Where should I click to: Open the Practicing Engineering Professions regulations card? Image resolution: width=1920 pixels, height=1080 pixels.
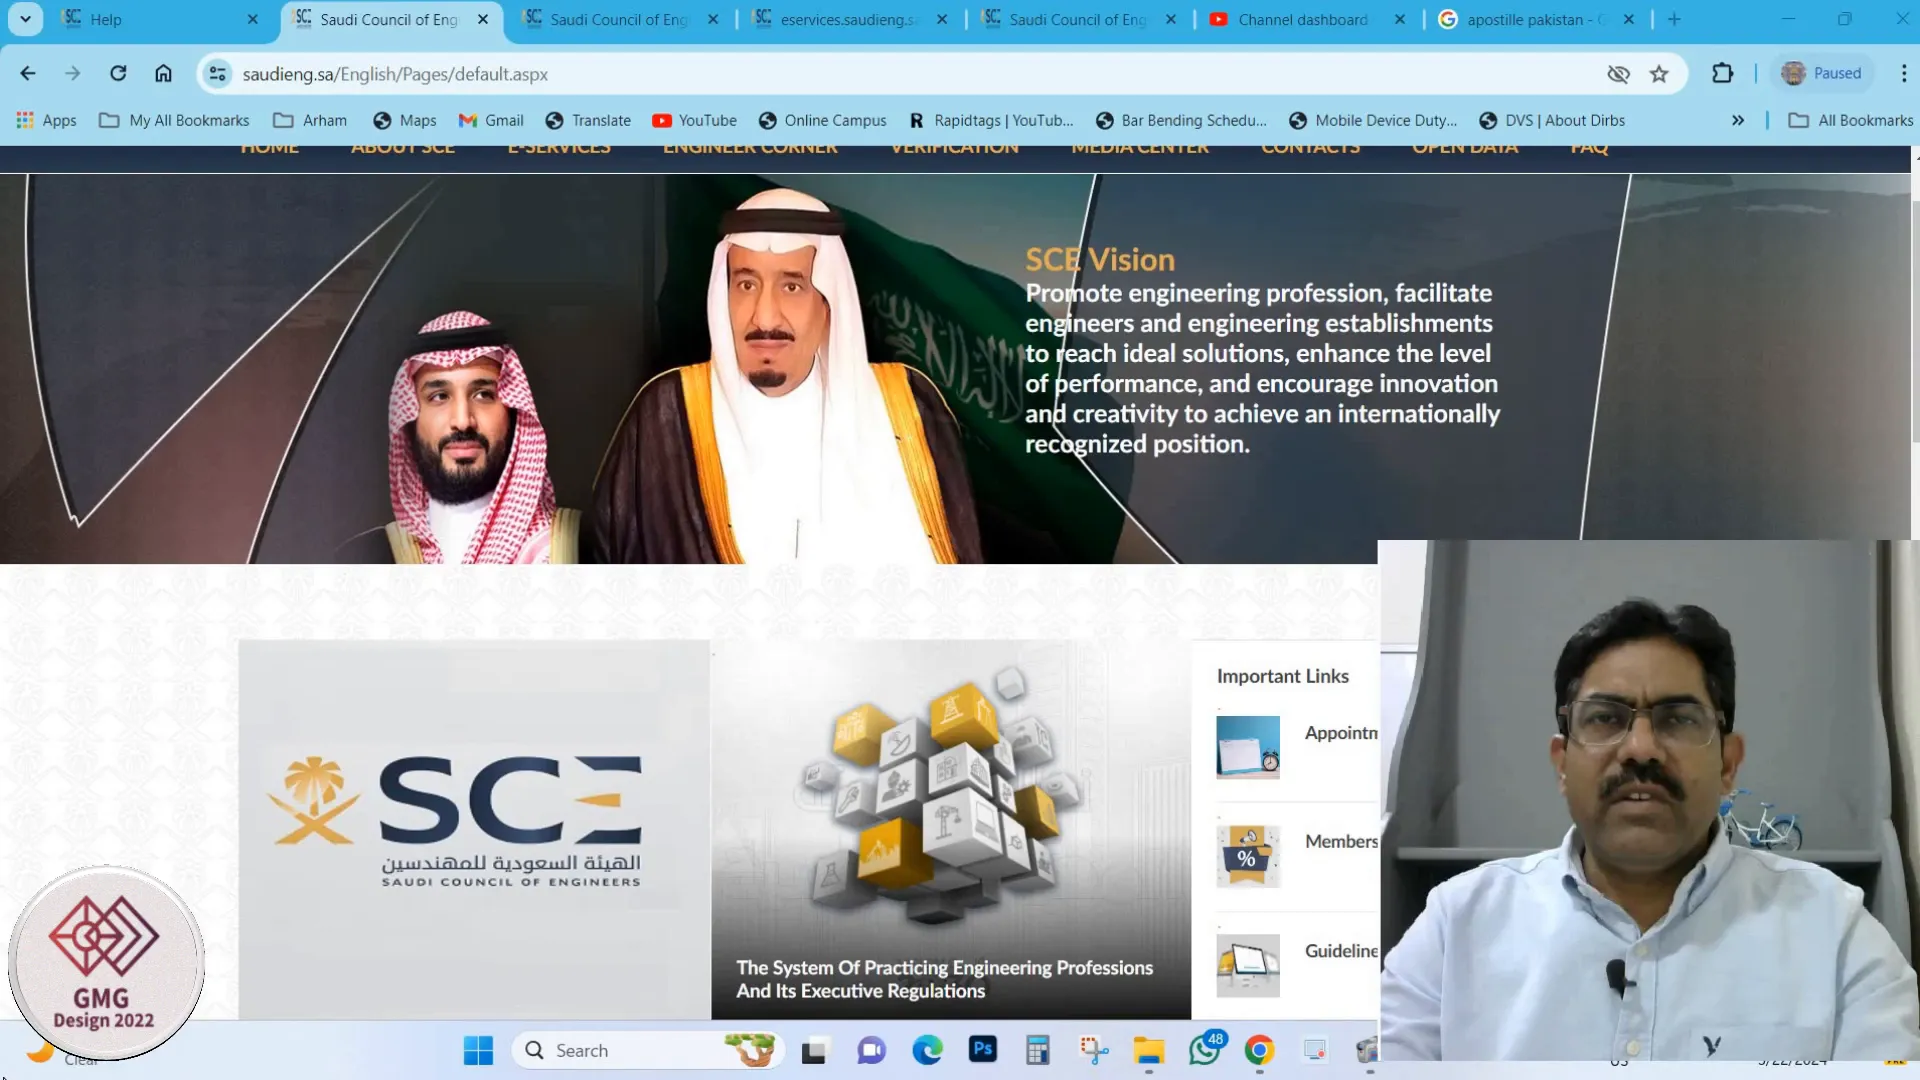coord(951,829)
